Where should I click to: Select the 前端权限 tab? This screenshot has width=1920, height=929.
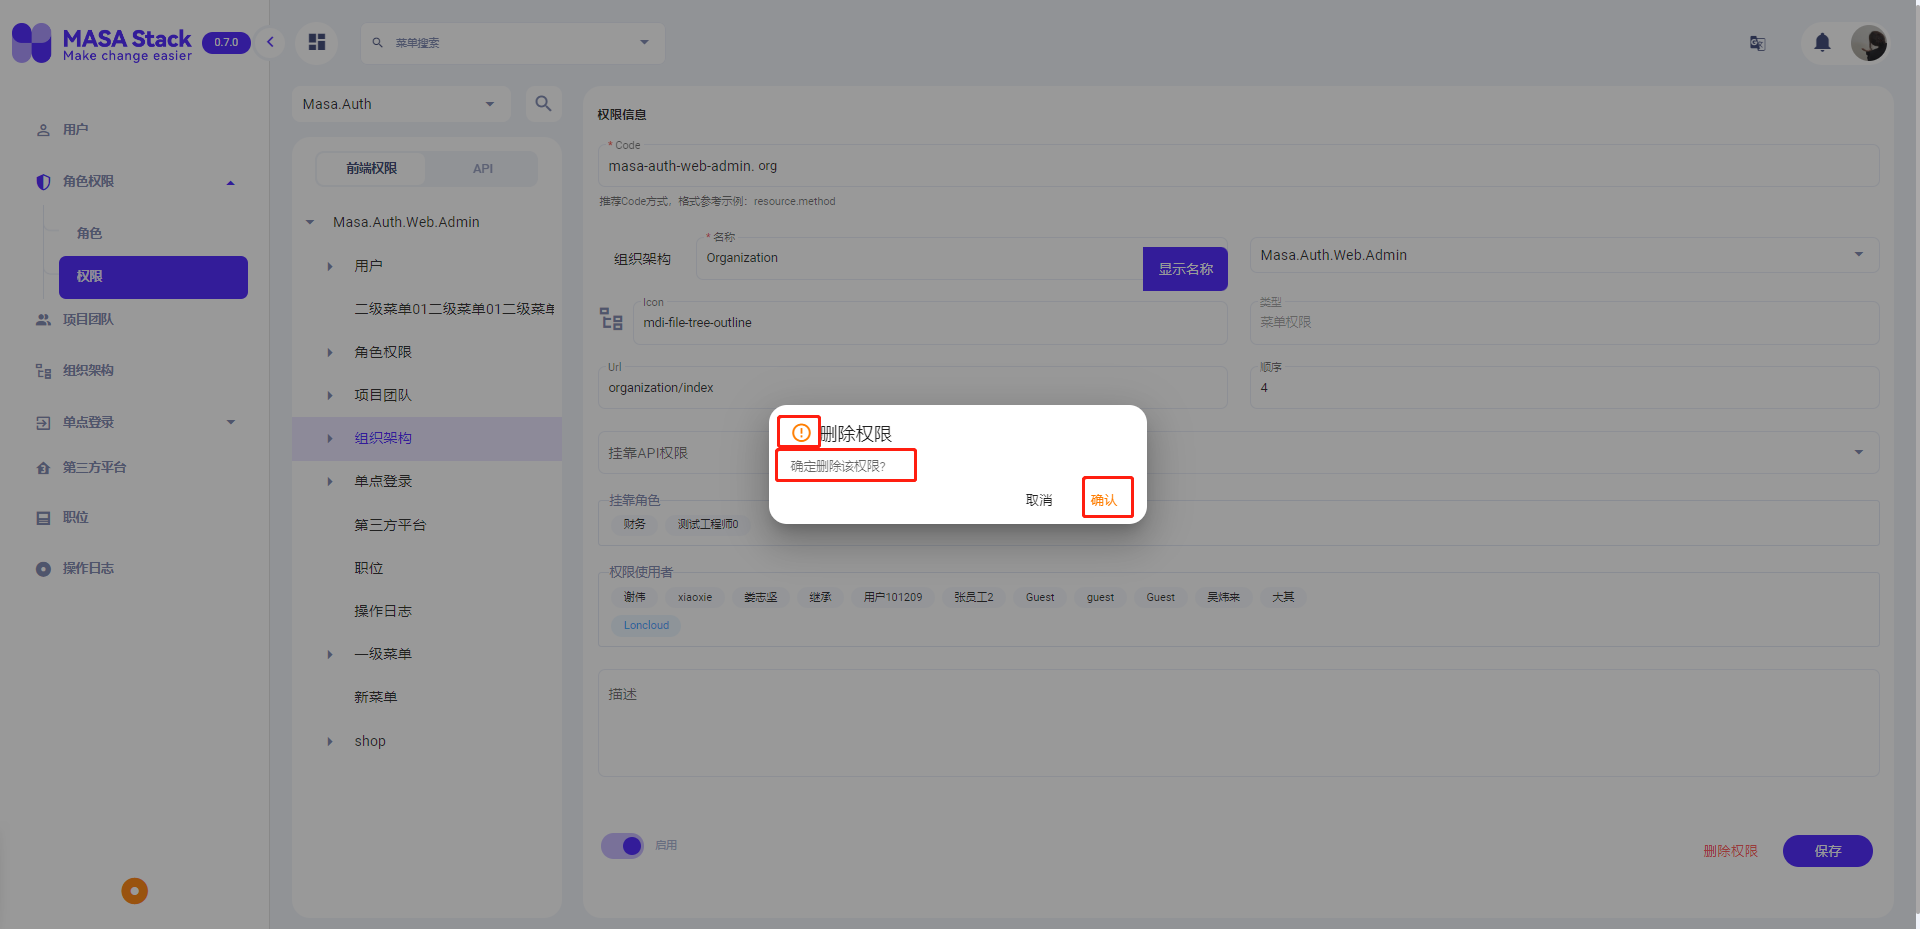370,168
